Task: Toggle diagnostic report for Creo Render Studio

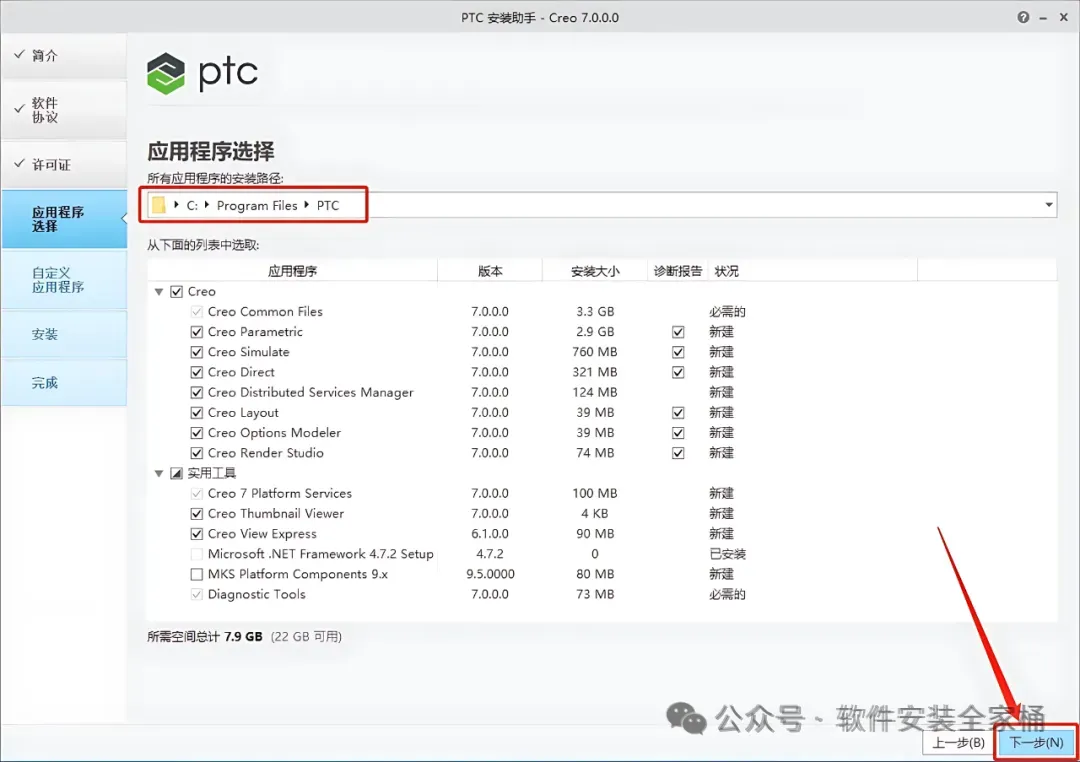Action: click(x=678, y=453)
